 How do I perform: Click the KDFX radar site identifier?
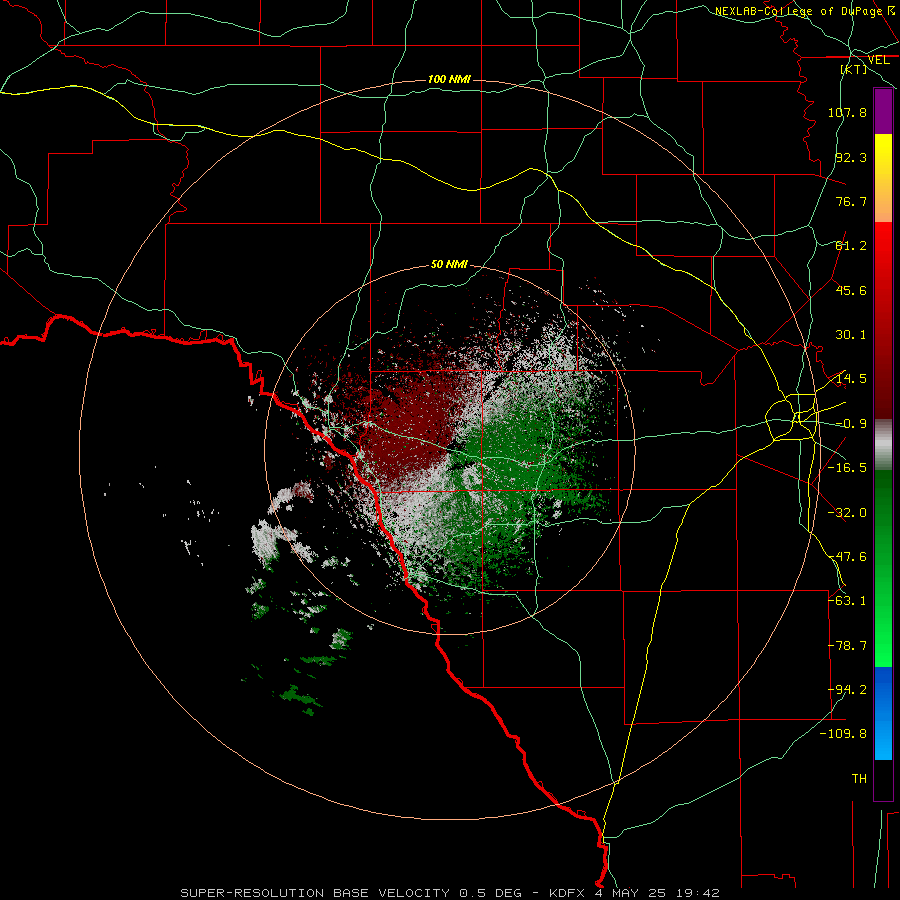coord(568,893)
